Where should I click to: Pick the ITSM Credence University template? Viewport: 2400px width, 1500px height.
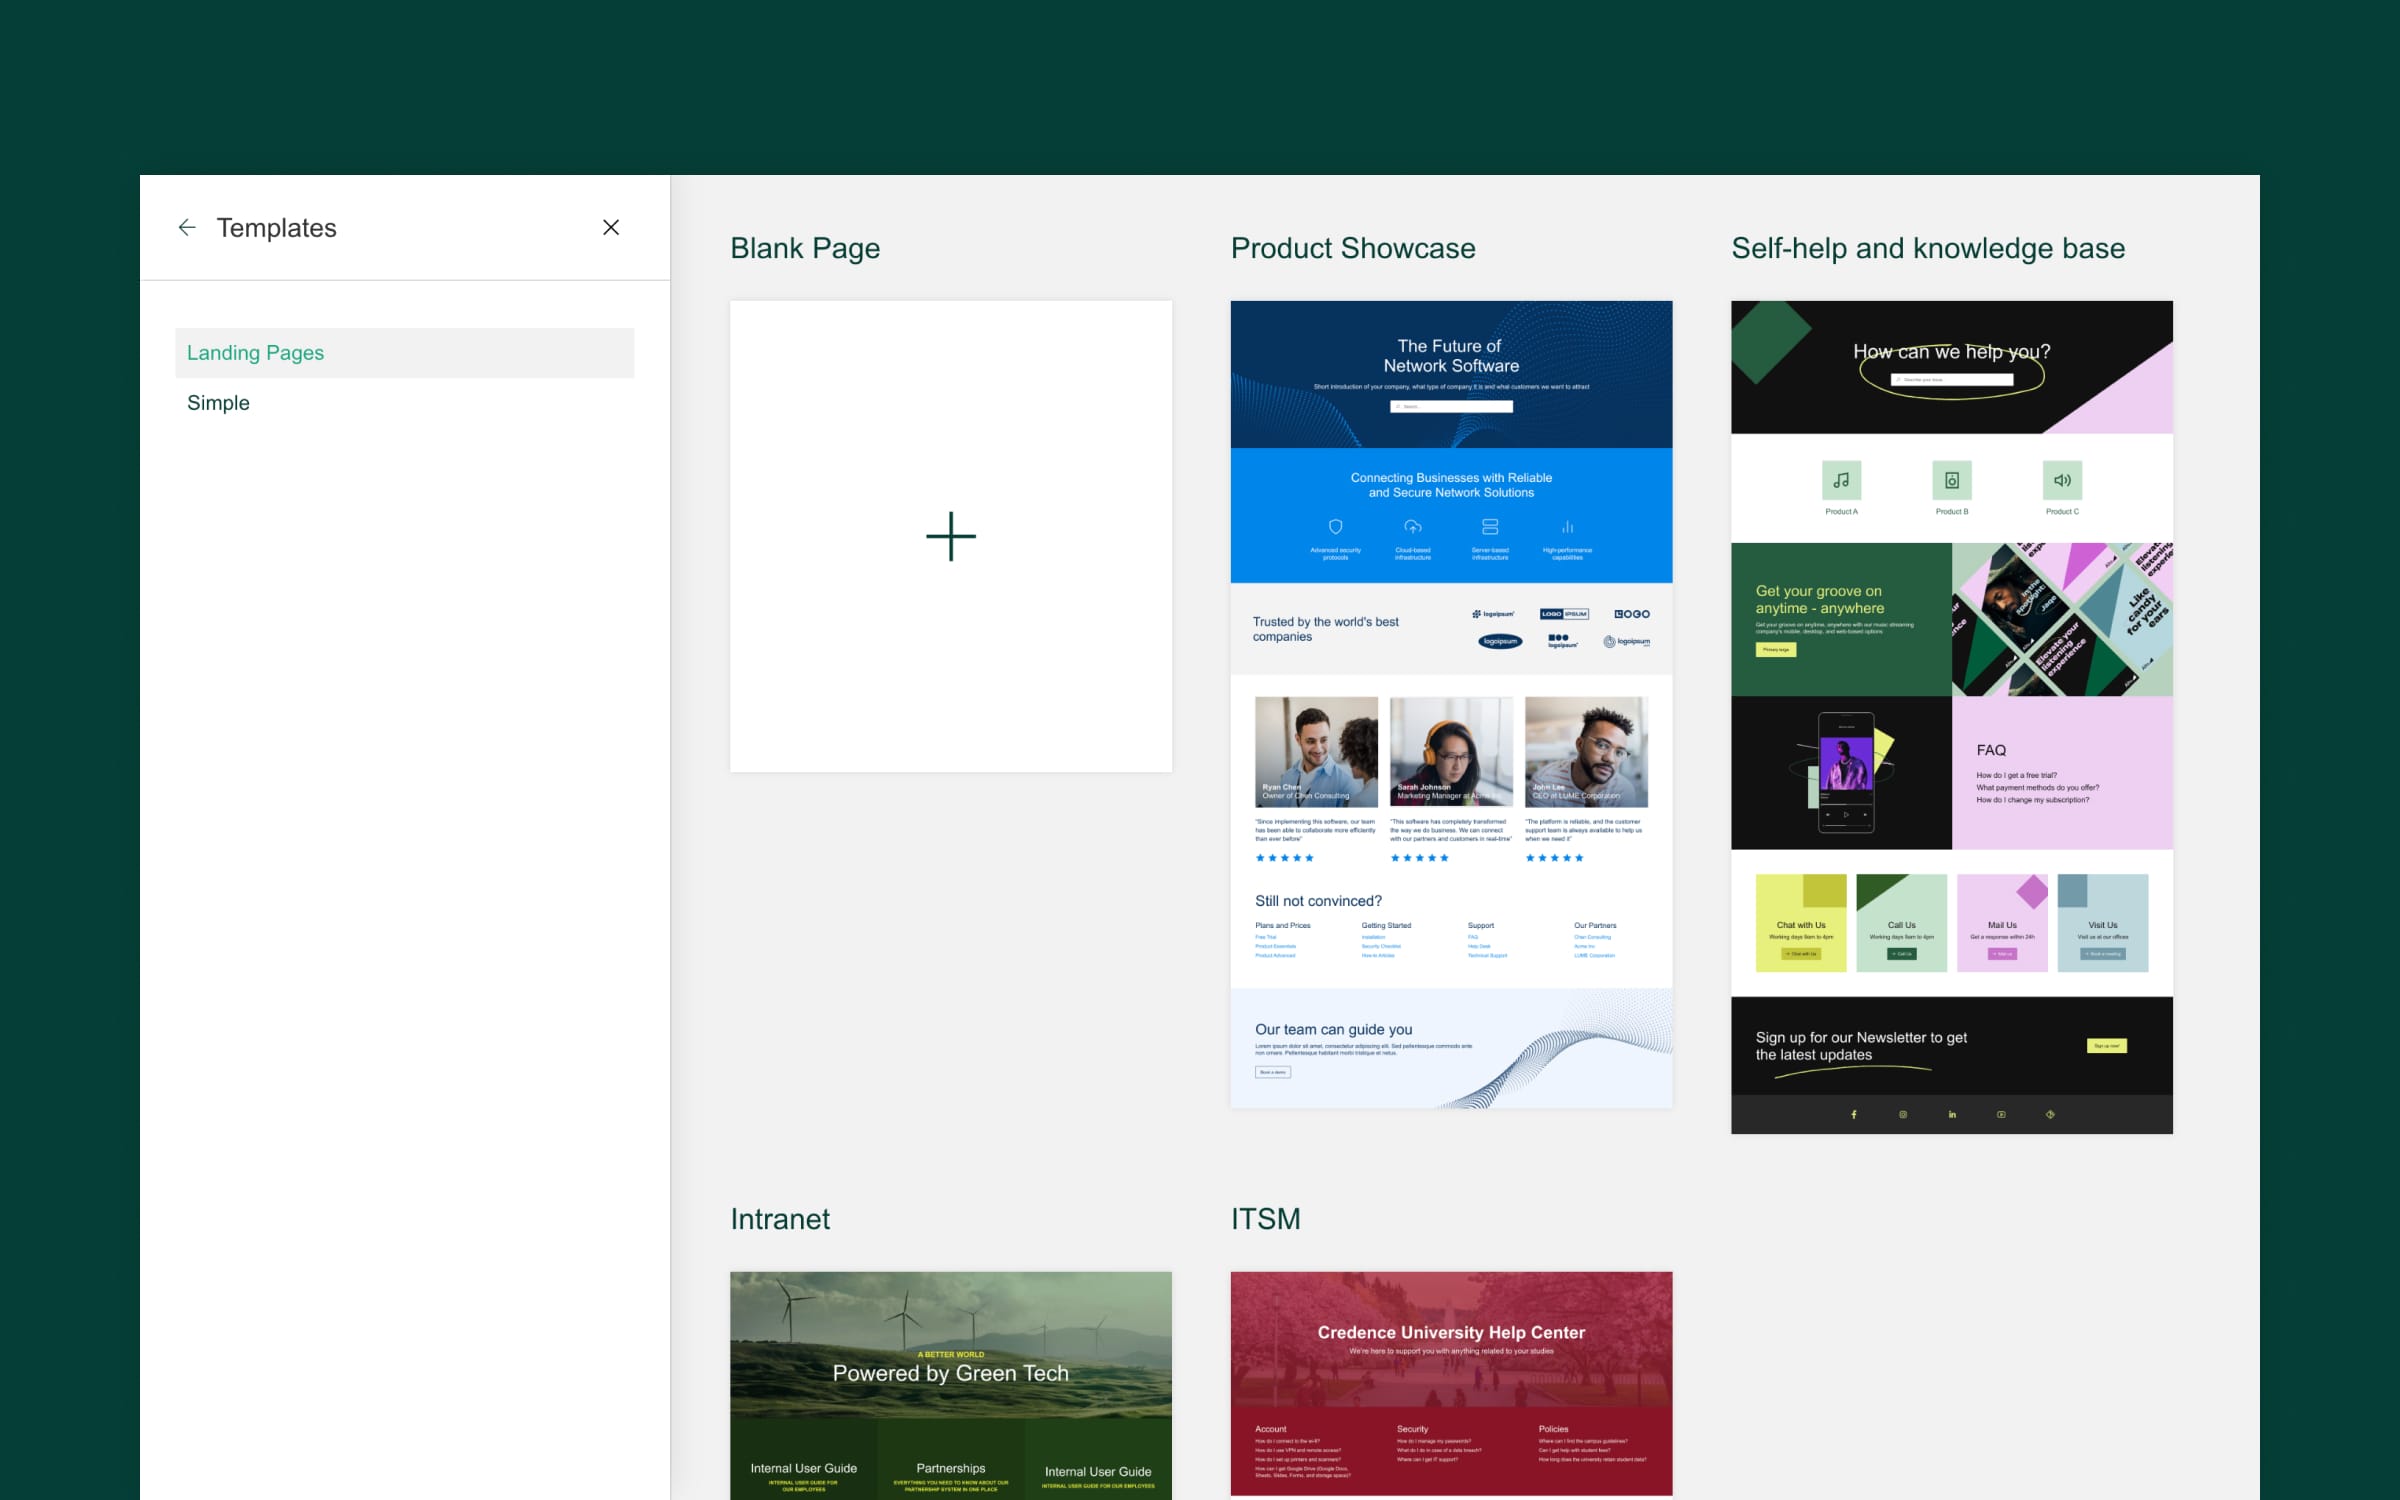click(x=1451, y=1384)
